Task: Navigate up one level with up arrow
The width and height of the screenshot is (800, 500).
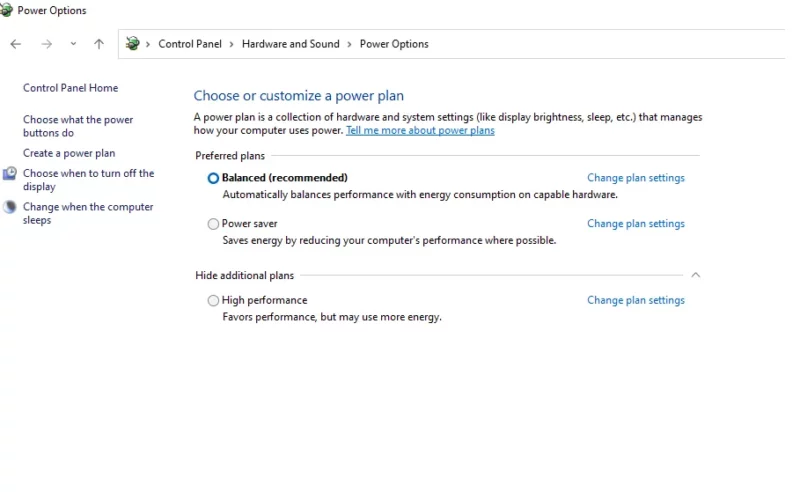Action: click(99, 44)
